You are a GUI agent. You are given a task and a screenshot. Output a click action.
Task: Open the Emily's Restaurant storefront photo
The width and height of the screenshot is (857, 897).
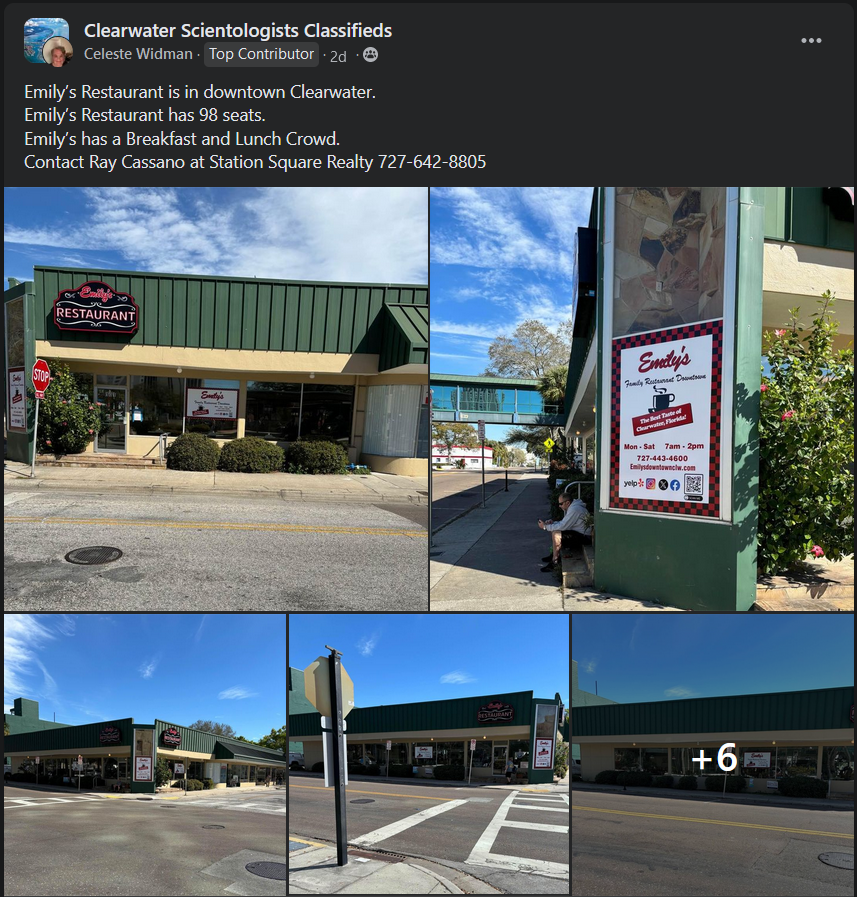point(216,399)
